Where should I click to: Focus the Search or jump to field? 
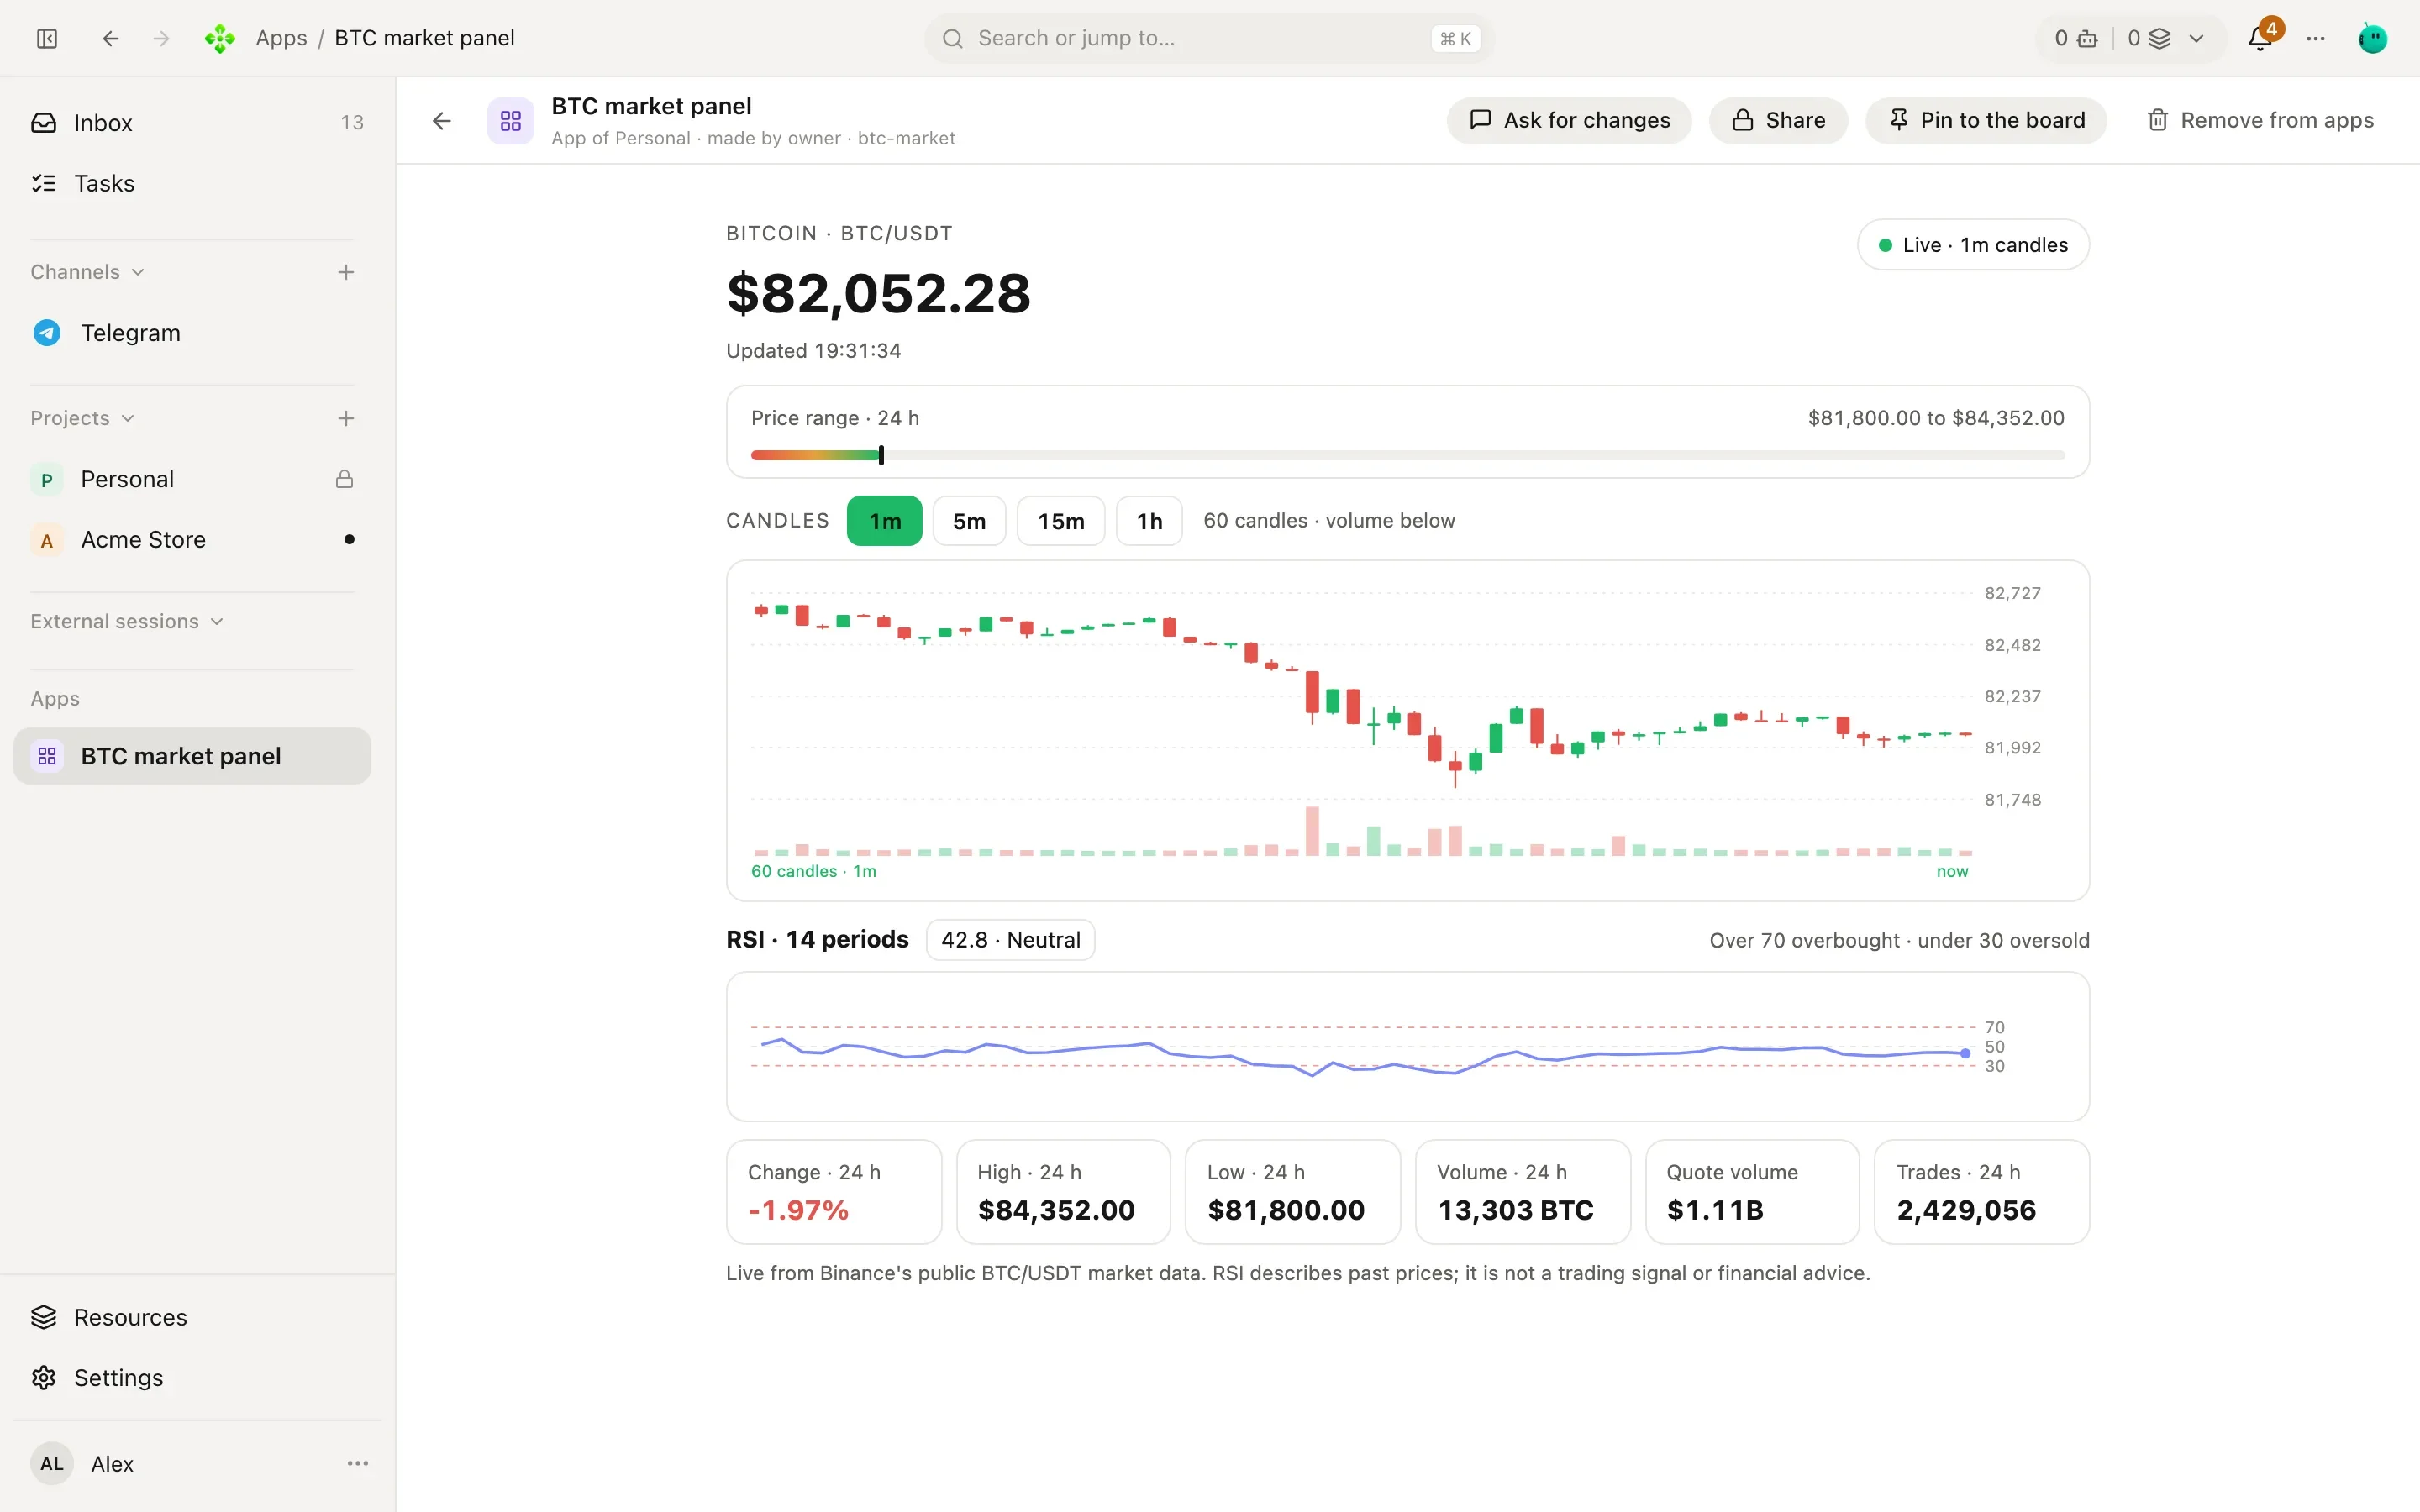[x=1209, y=38]
